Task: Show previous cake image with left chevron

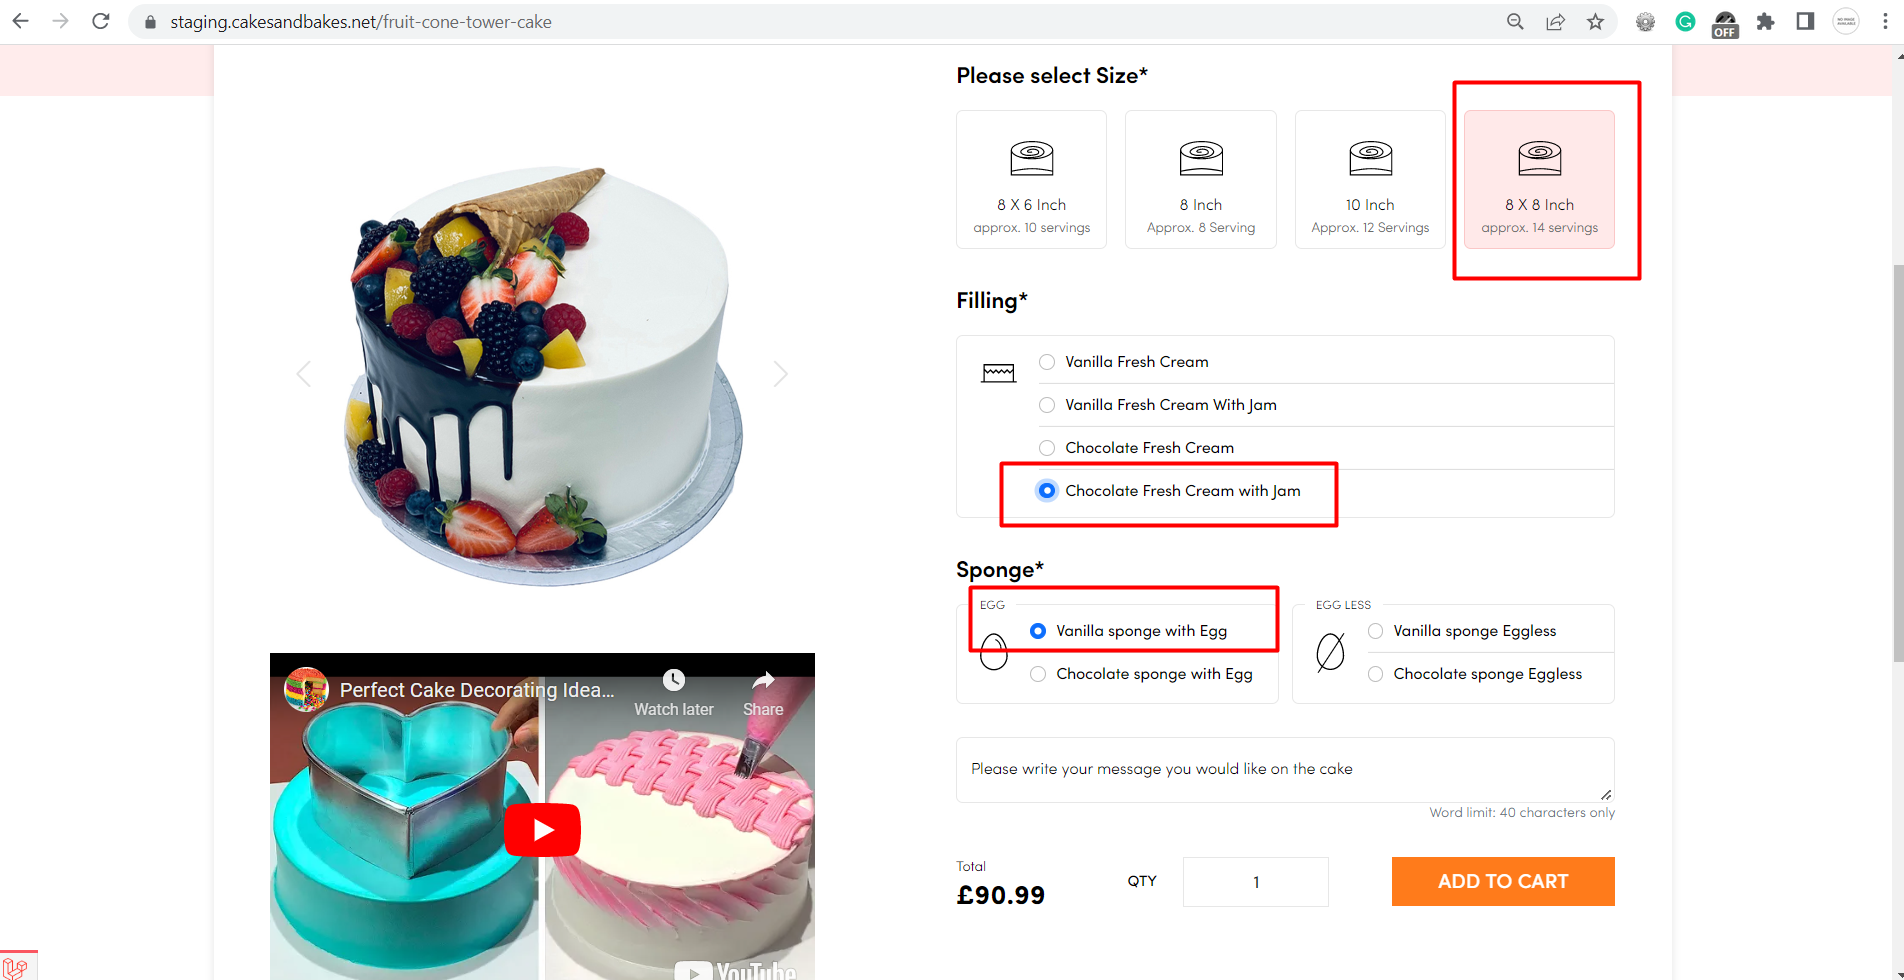Action: (304, 374)
